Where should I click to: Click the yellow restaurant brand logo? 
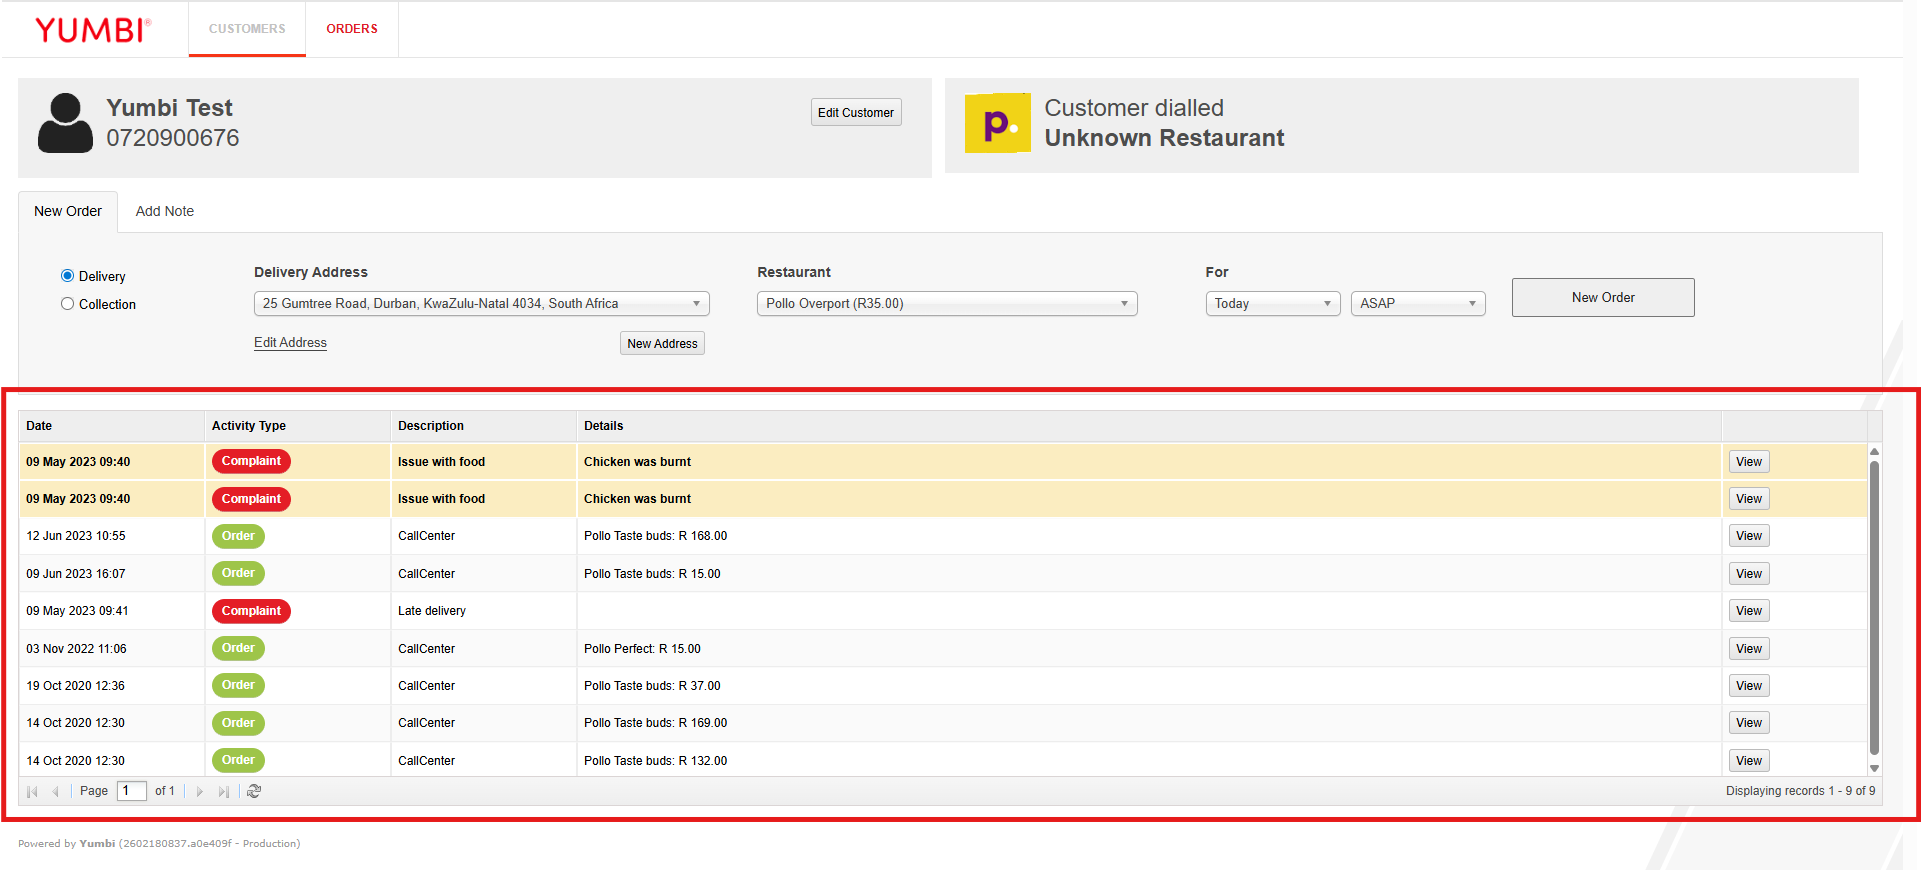tap(997, 123)
